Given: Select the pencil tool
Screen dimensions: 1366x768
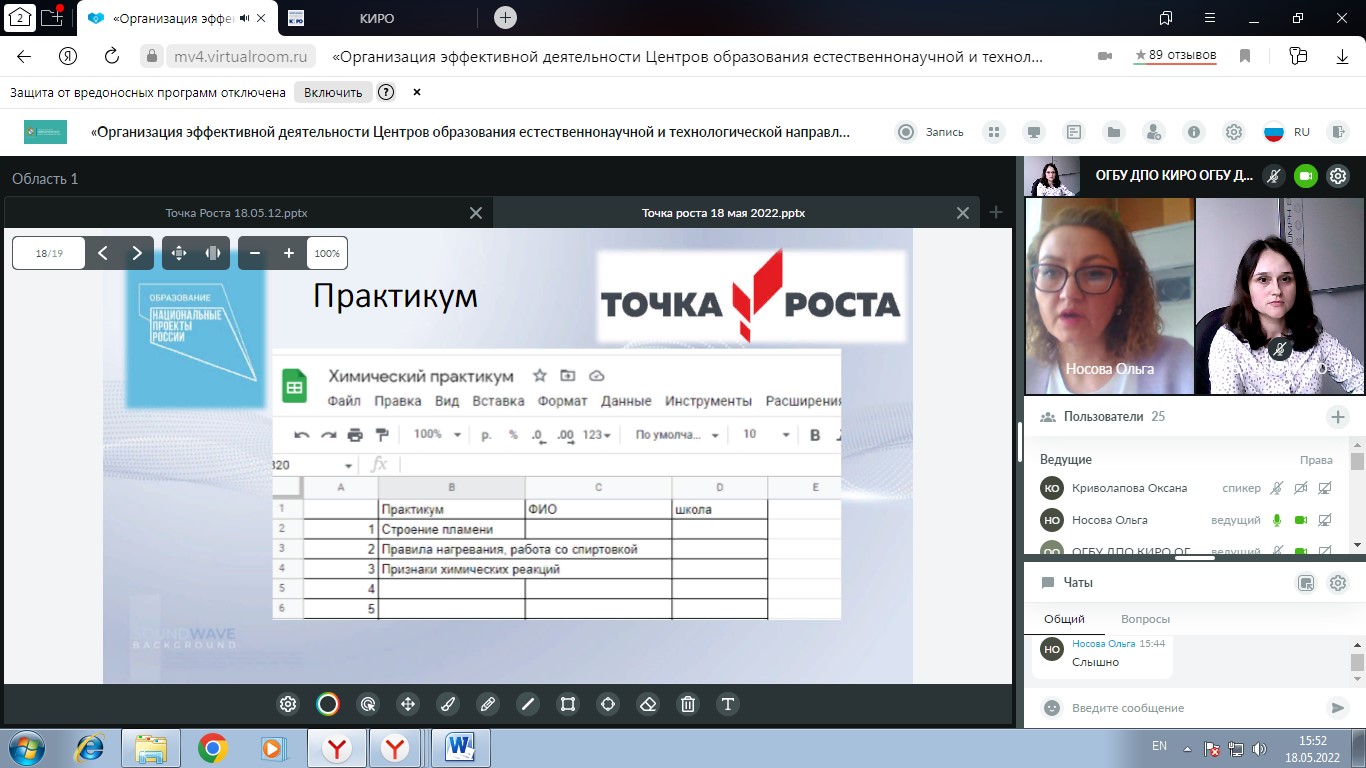Looking at the screenshot, I should pyautogui.click(x=488, y=704).
